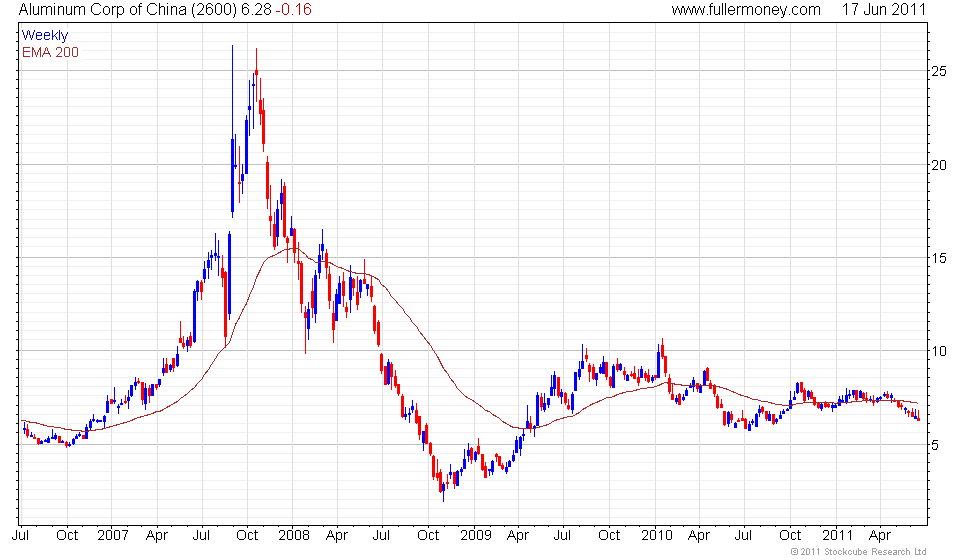This screenshot has width=980, height=560.
Task: Click the www.fullermoney.com text
Action: (746, 10)
